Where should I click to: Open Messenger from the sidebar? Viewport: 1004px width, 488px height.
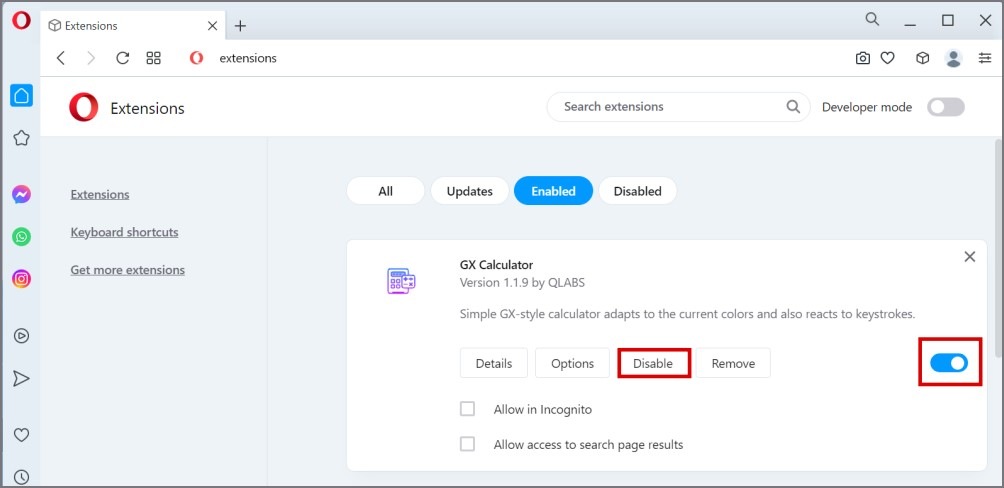[22, 195]
